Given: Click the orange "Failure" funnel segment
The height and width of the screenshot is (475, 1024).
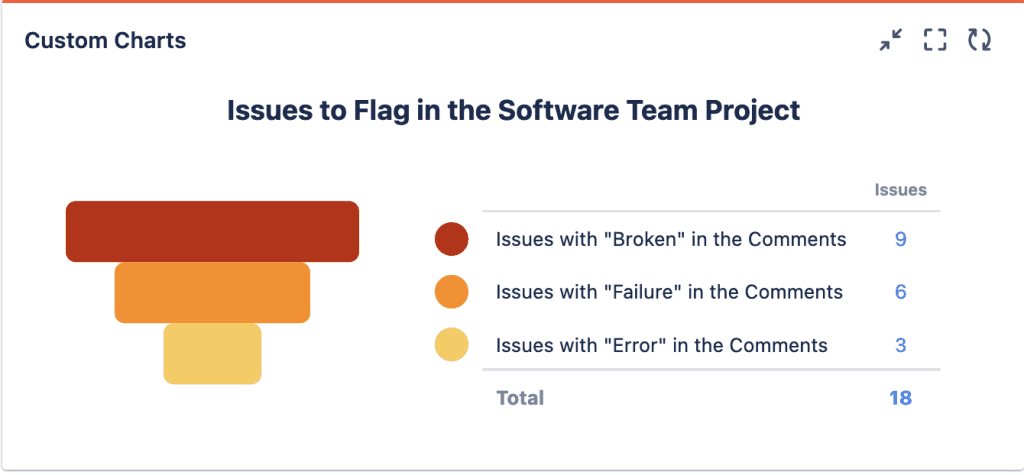Looking at the screenshot, I should coord(212,292).
